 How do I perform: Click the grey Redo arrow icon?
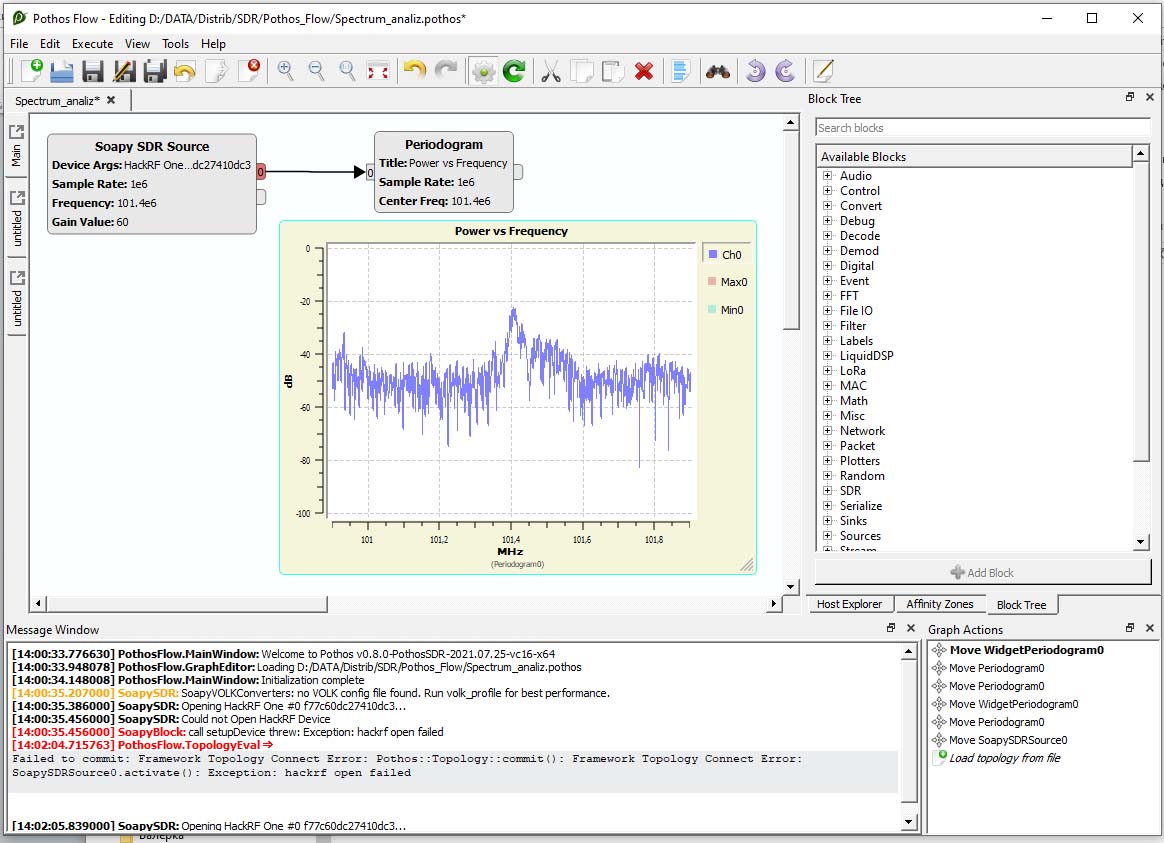click(446, 70)
